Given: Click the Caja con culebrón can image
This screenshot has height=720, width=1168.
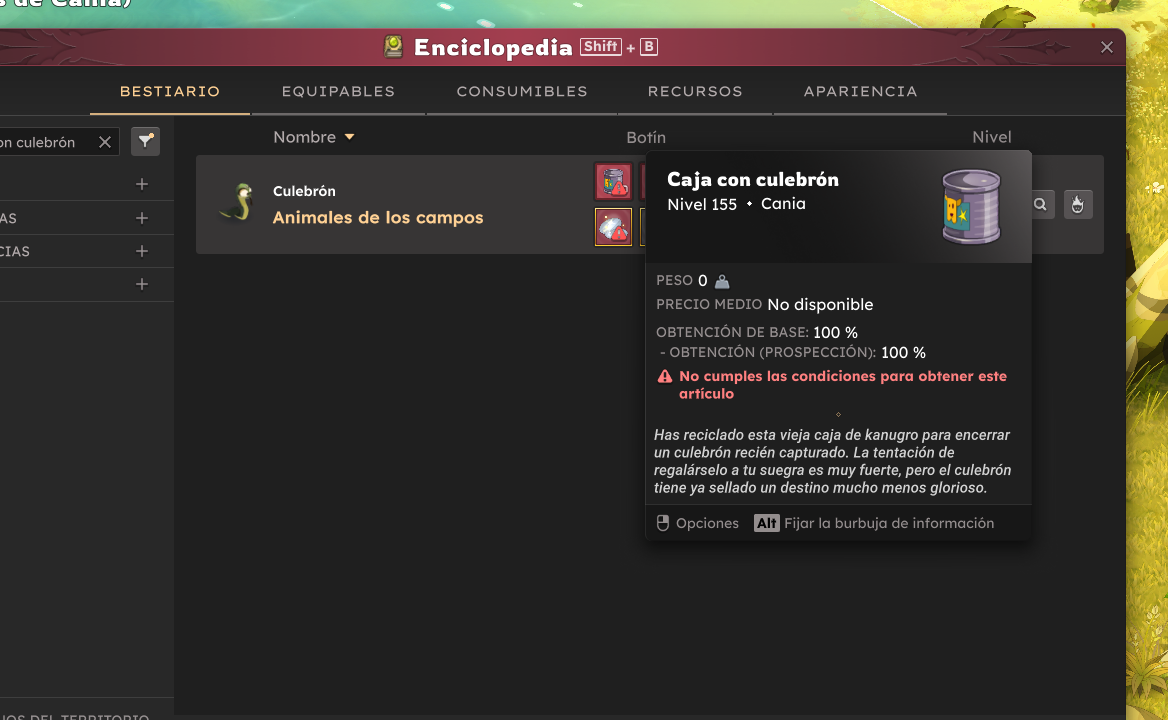Looking at the screenshot, I should 971,206.
